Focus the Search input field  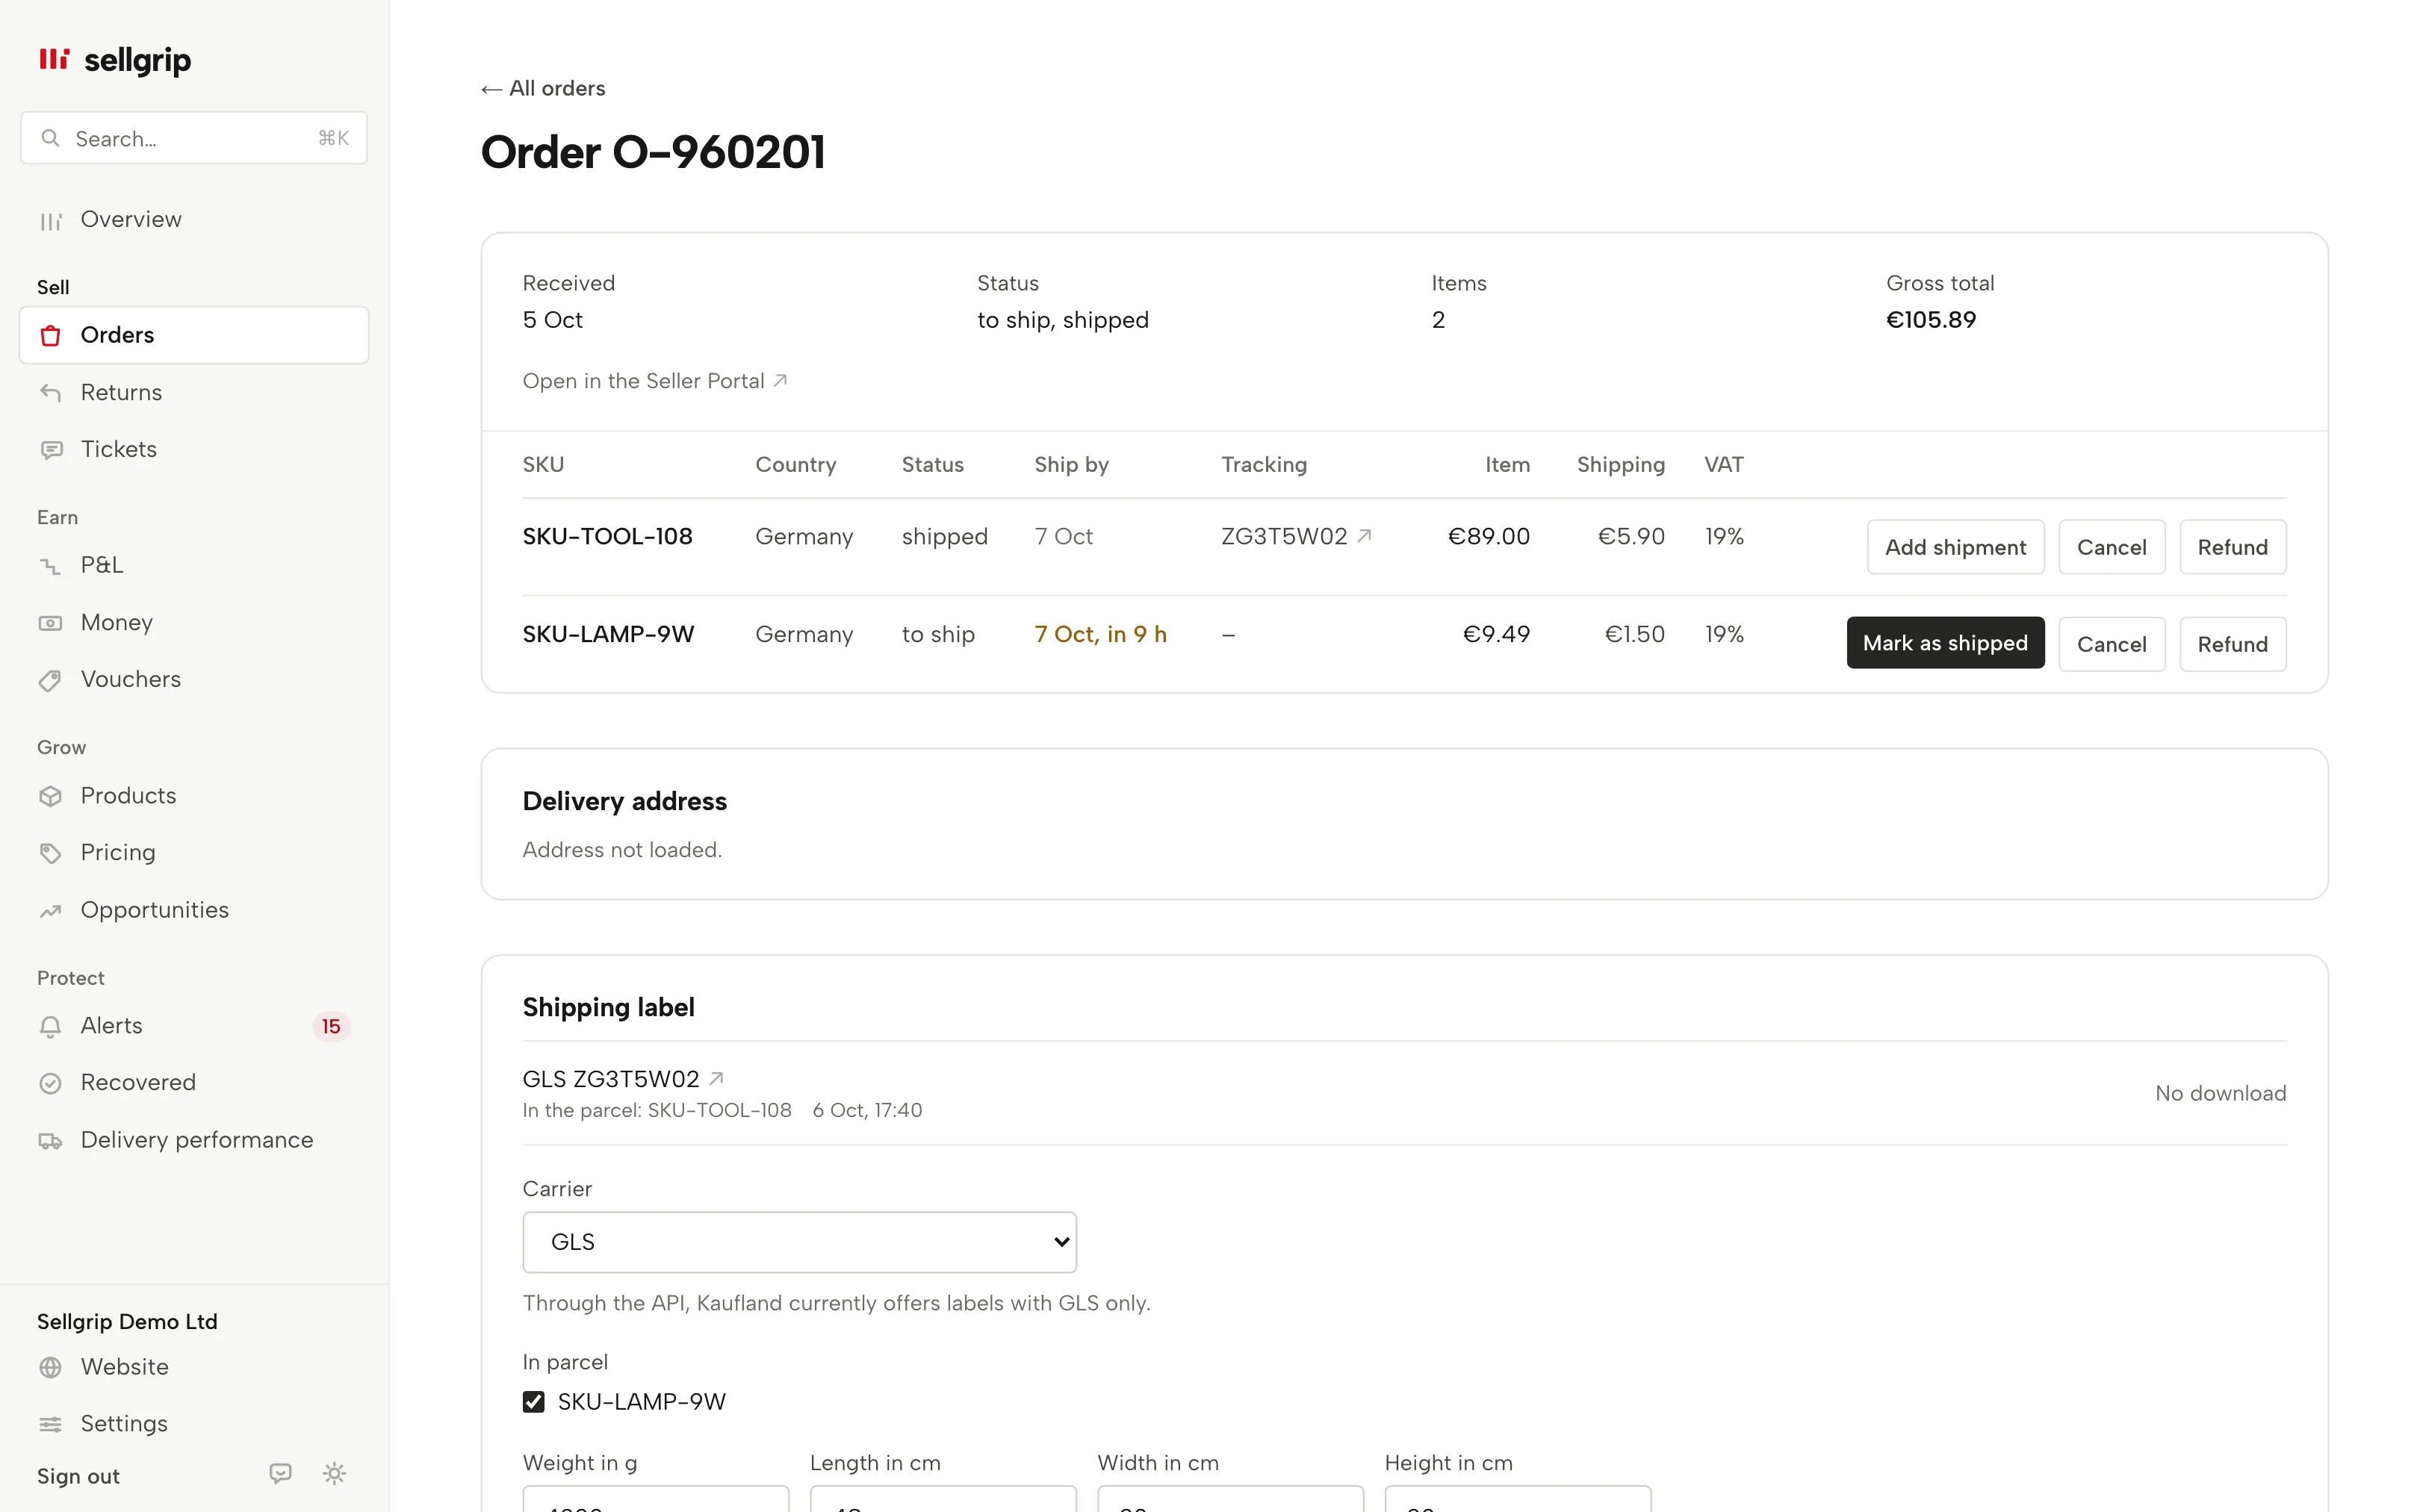click(x=194, y=138)
